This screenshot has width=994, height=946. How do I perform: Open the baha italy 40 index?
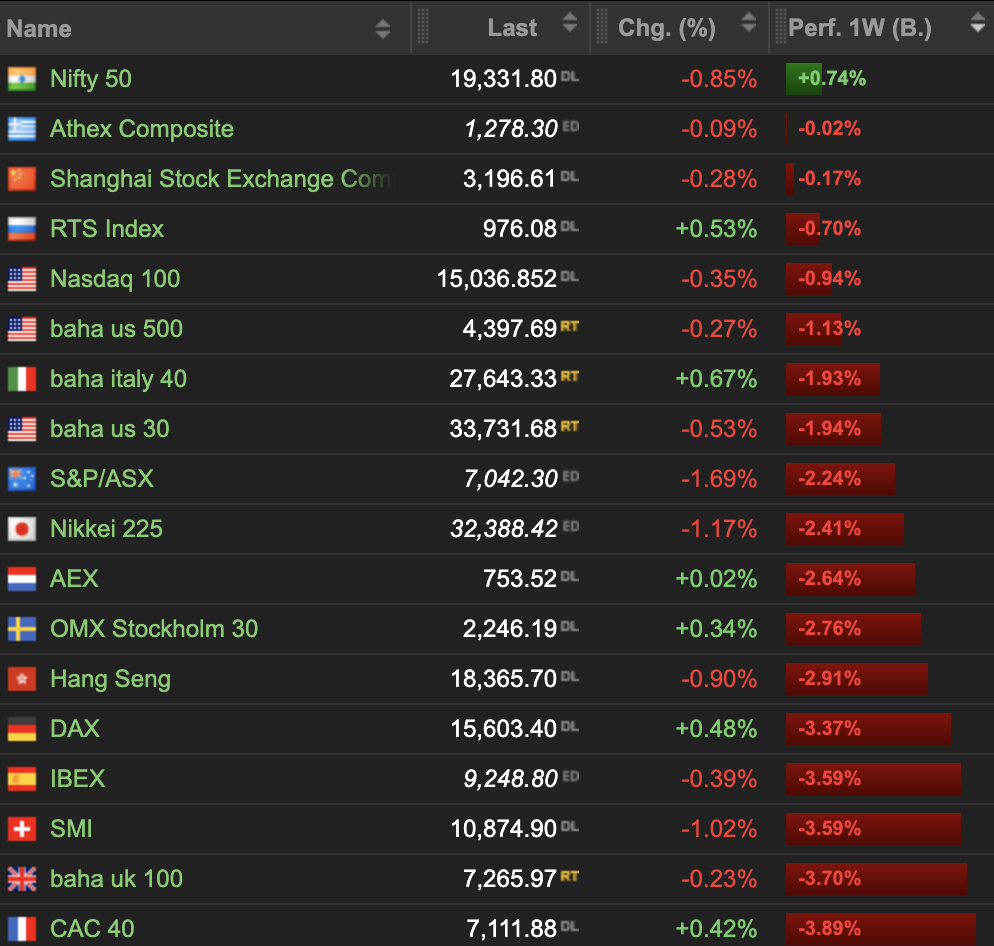[119, 379]
